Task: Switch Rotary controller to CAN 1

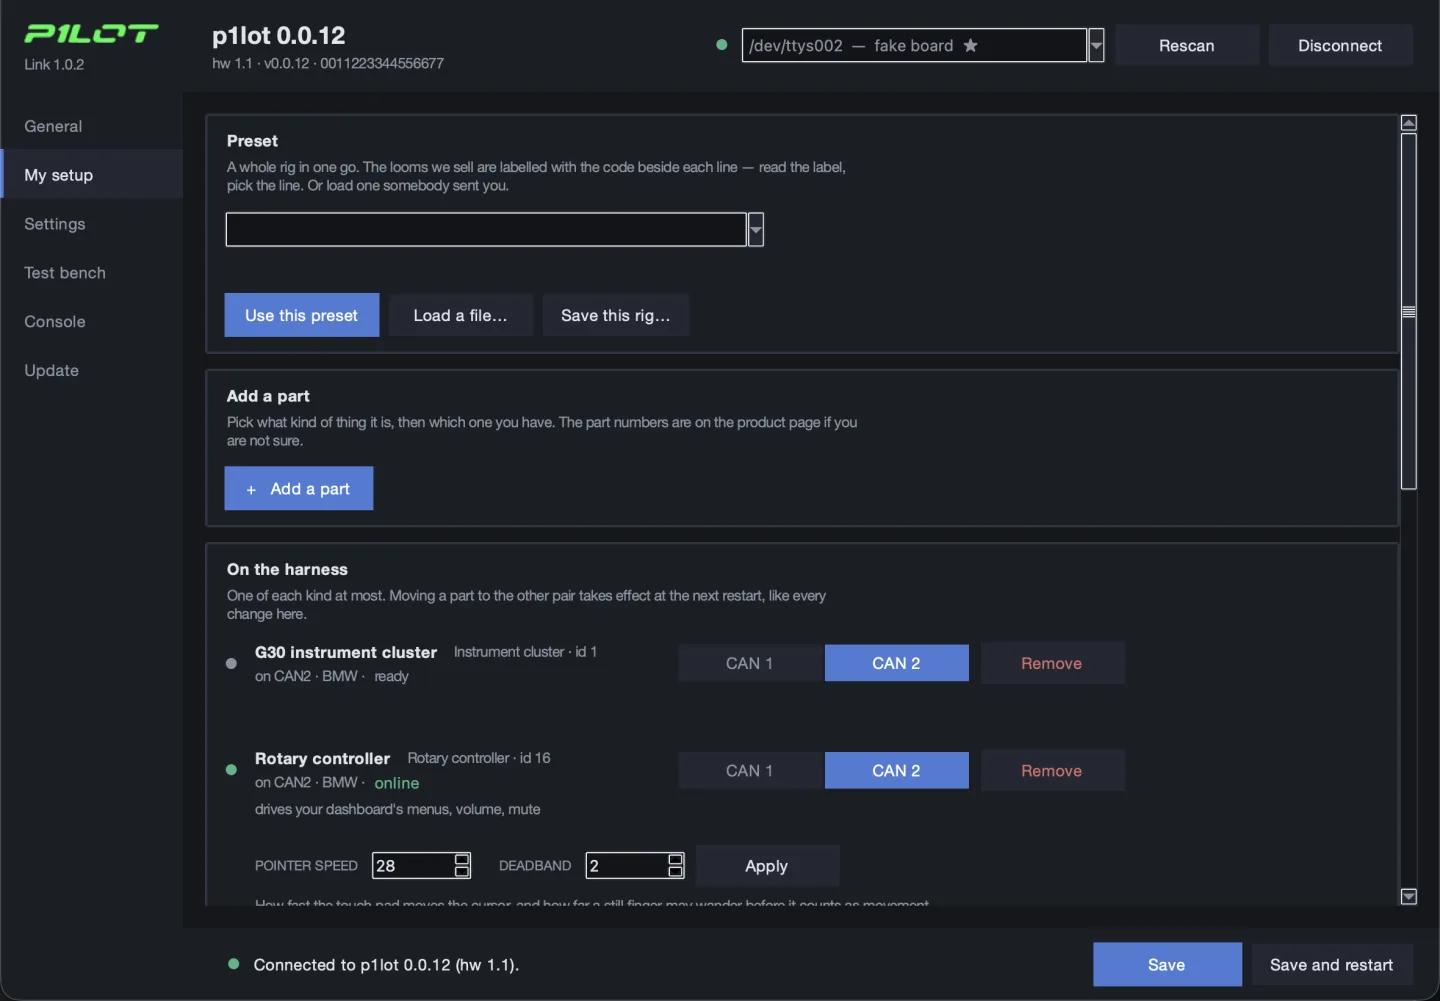Action: coord(750,771)
